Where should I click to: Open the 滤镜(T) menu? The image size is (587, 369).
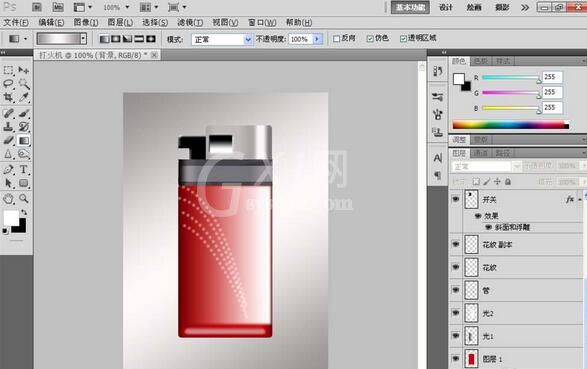pos(190,22)
